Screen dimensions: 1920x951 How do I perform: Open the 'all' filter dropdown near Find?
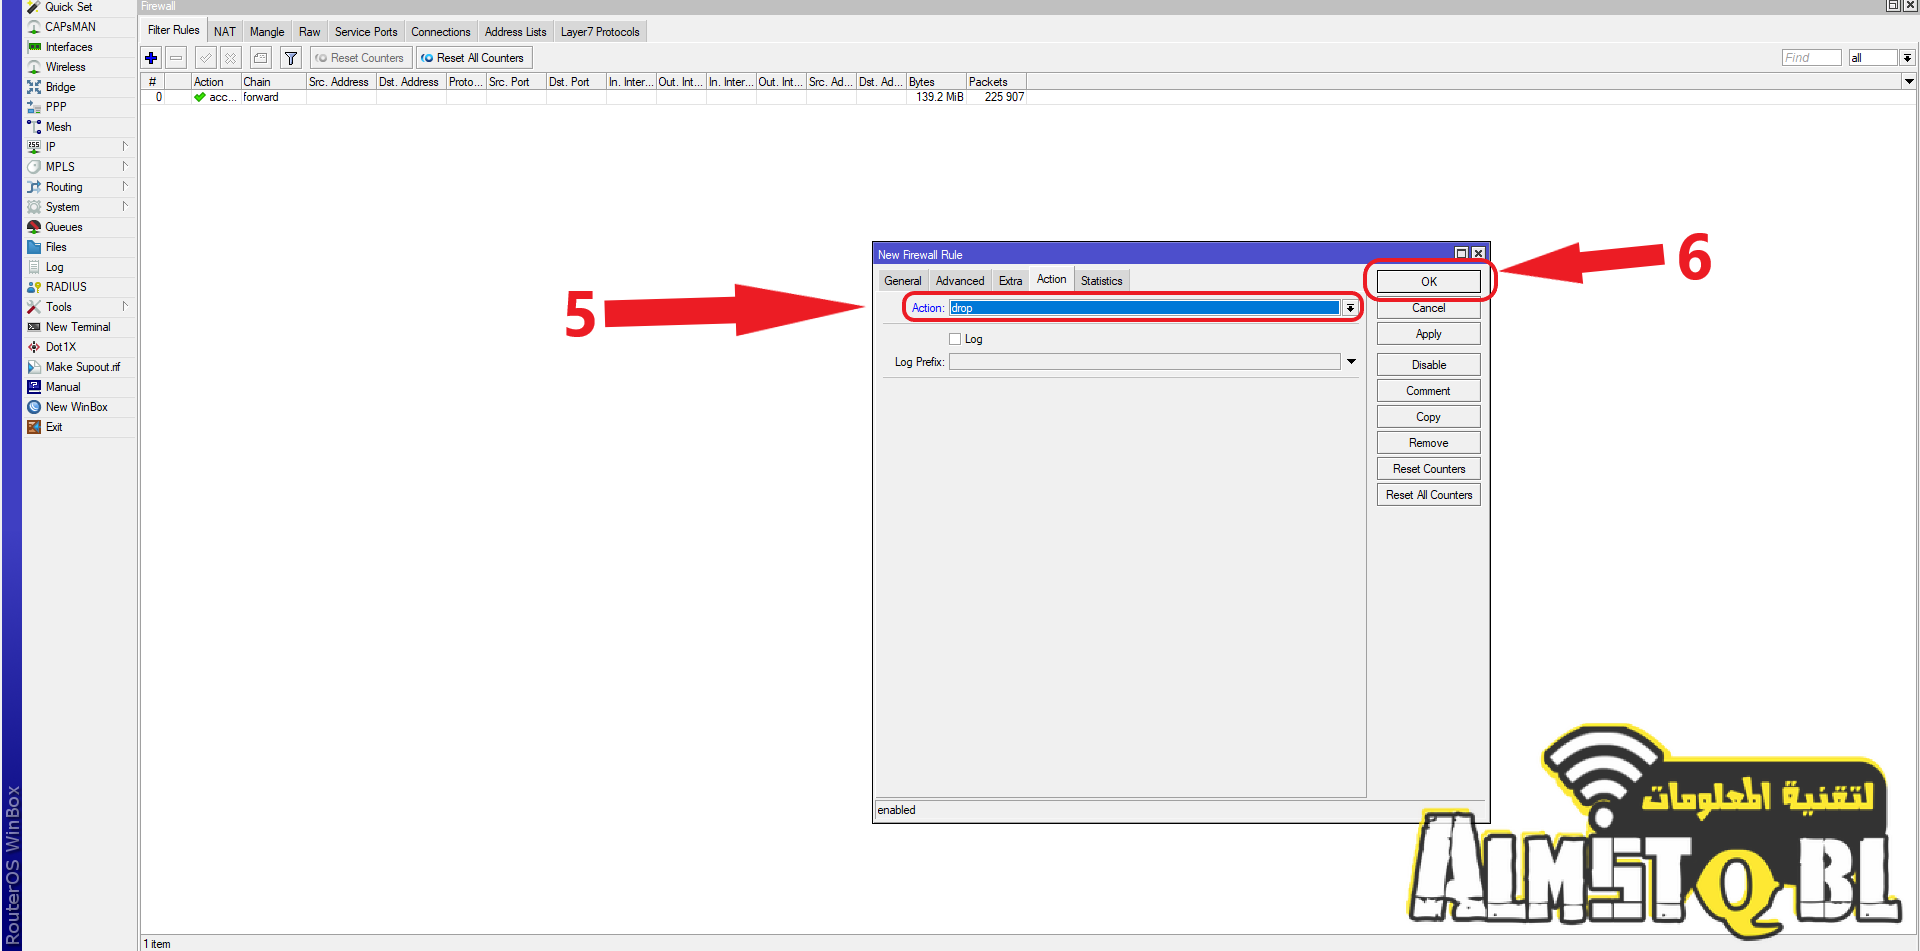click(1907, 58)
